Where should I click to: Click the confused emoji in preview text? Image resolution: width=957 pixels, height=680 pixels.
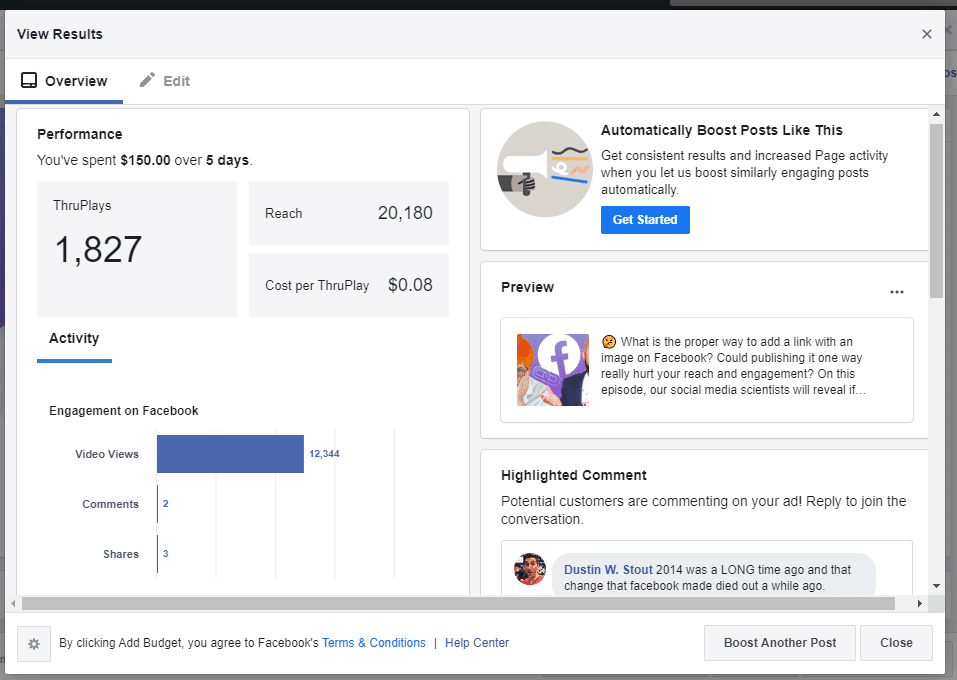coord(609,342)
